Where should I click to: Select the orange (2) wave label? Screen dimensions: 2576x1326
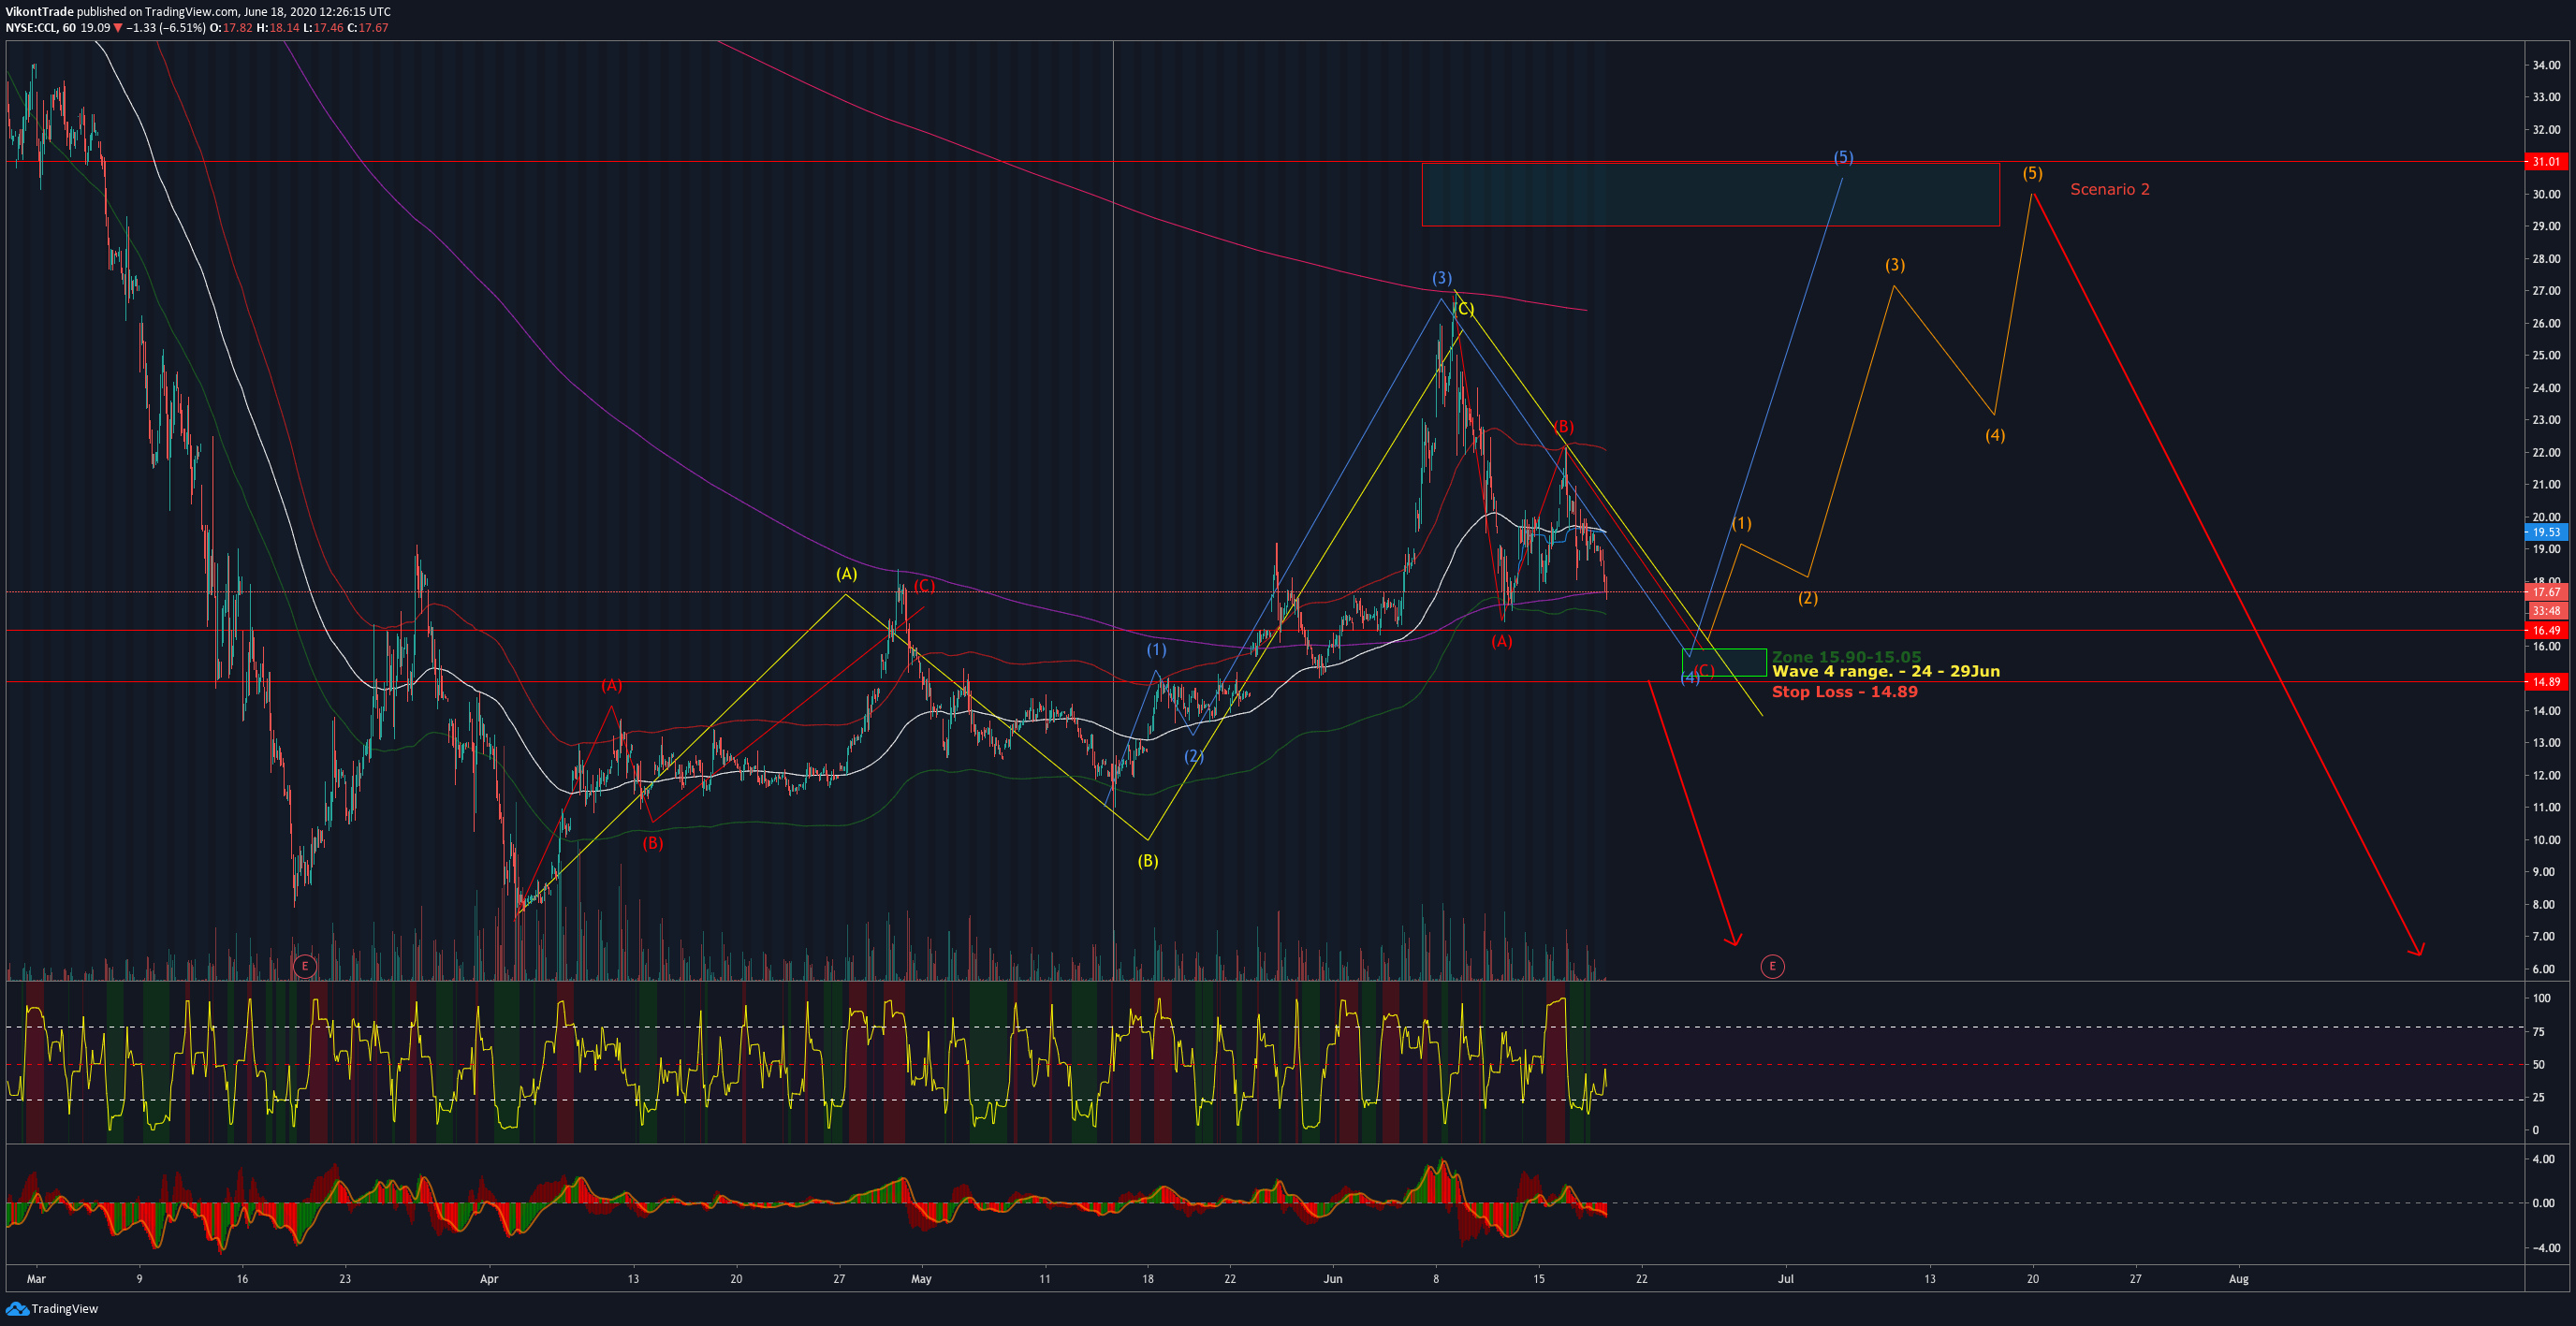1807,598
